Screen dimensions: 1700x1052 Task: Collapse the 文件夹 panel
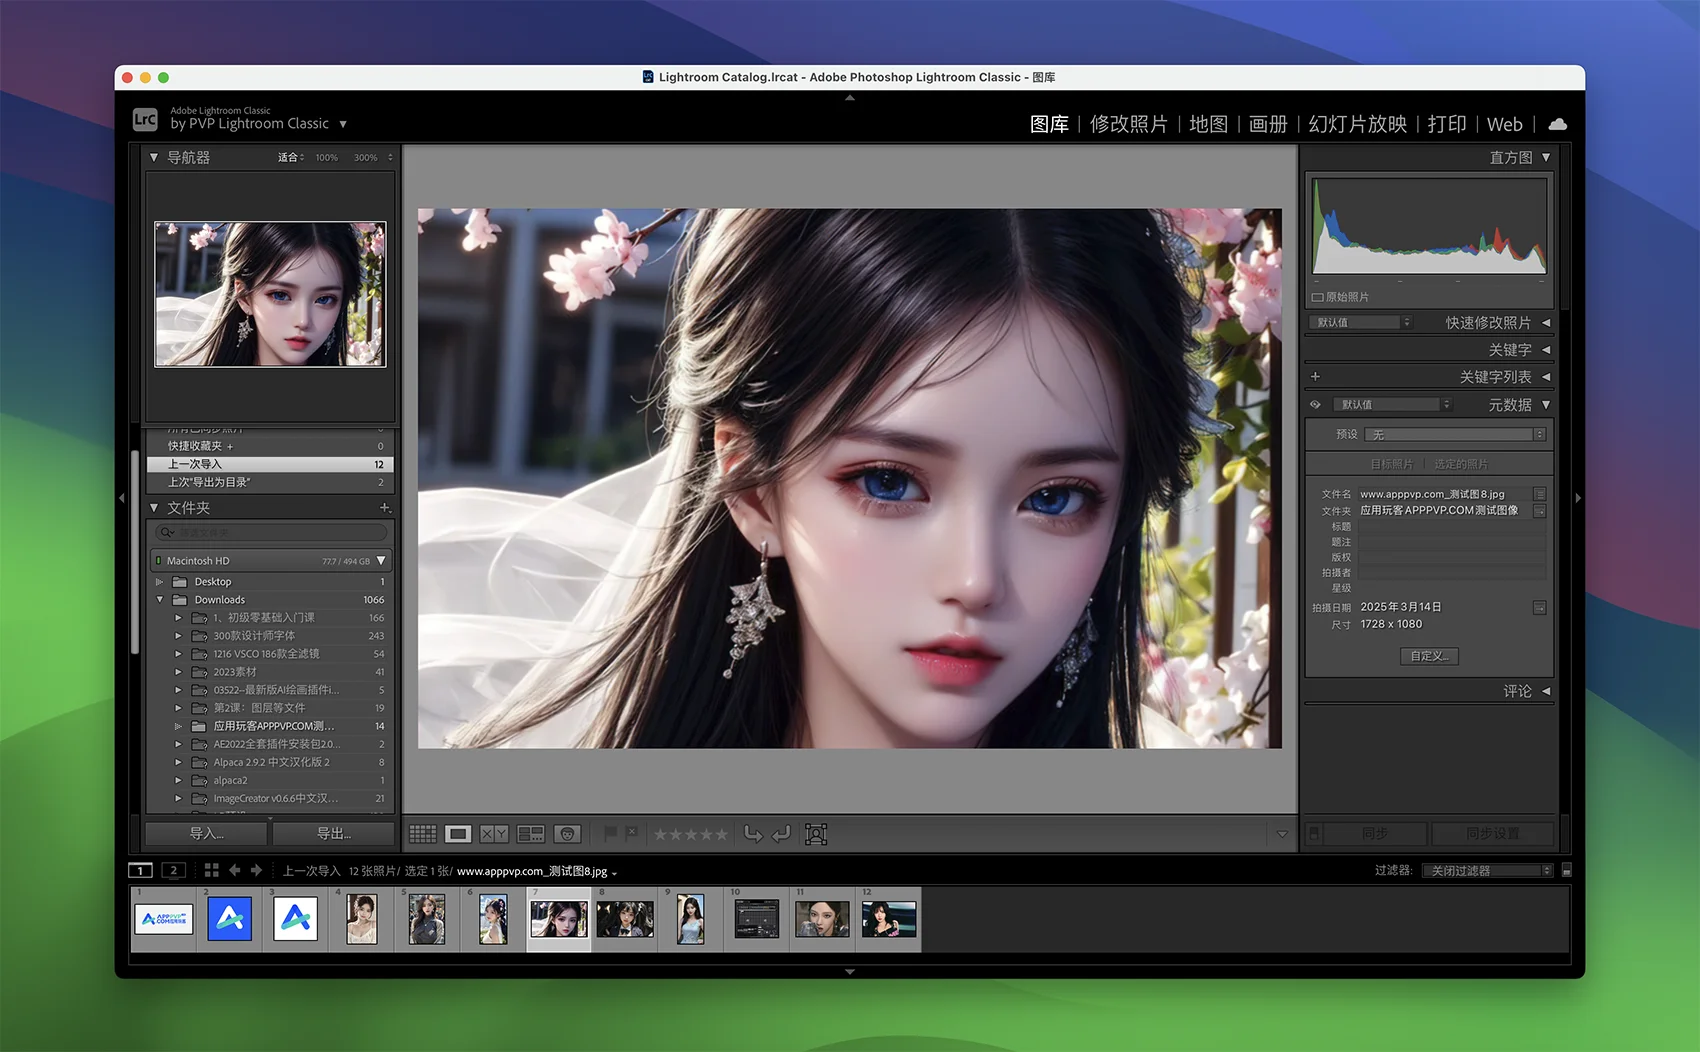154,508
